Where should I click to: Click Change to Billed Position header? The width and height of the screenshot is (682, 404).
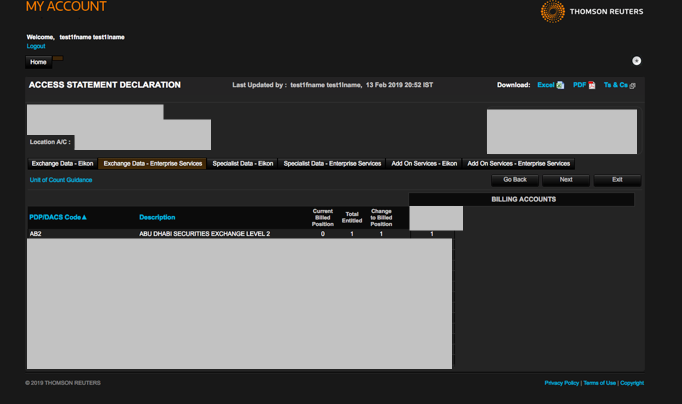click(381, 218)
